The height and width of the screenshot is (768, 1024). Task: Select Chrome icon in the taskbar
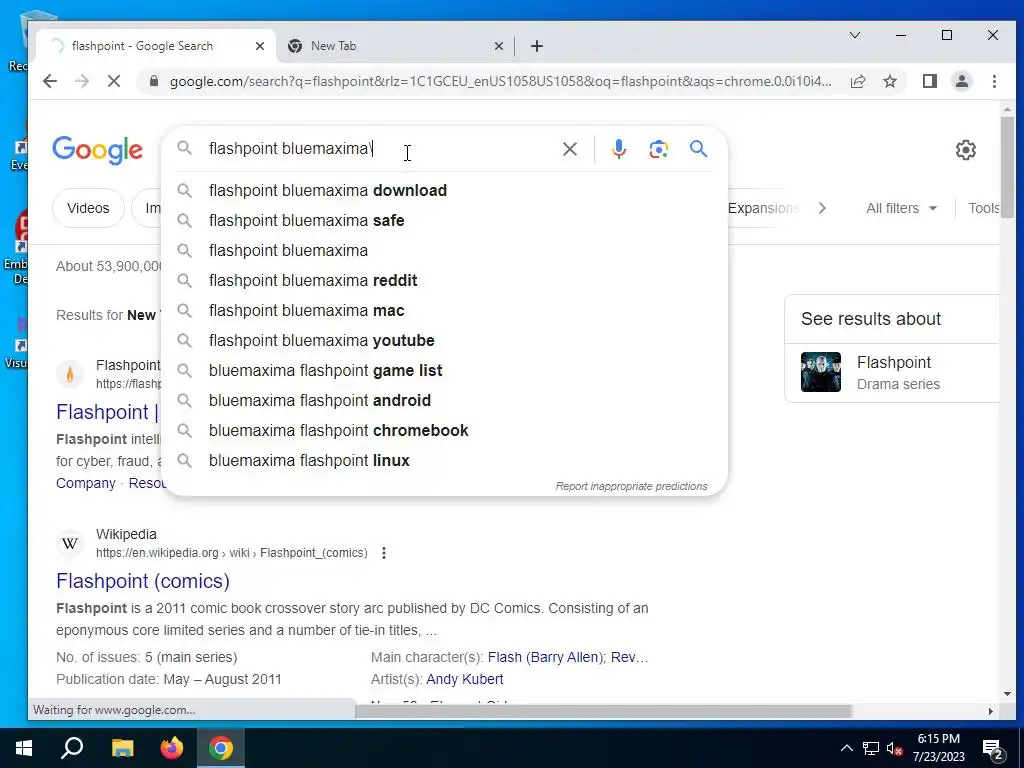tap(221, 748)
